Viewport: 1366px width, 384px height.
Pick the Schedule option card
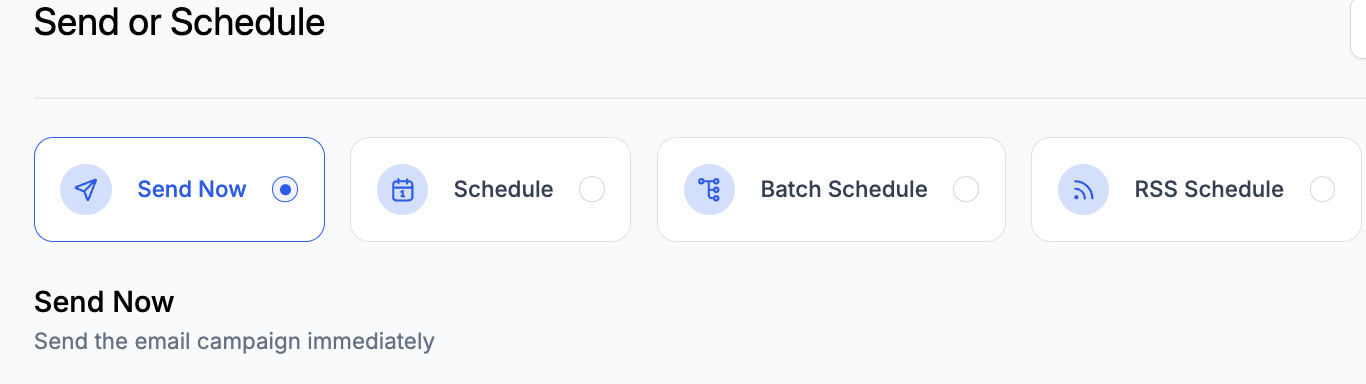point(490,189)
